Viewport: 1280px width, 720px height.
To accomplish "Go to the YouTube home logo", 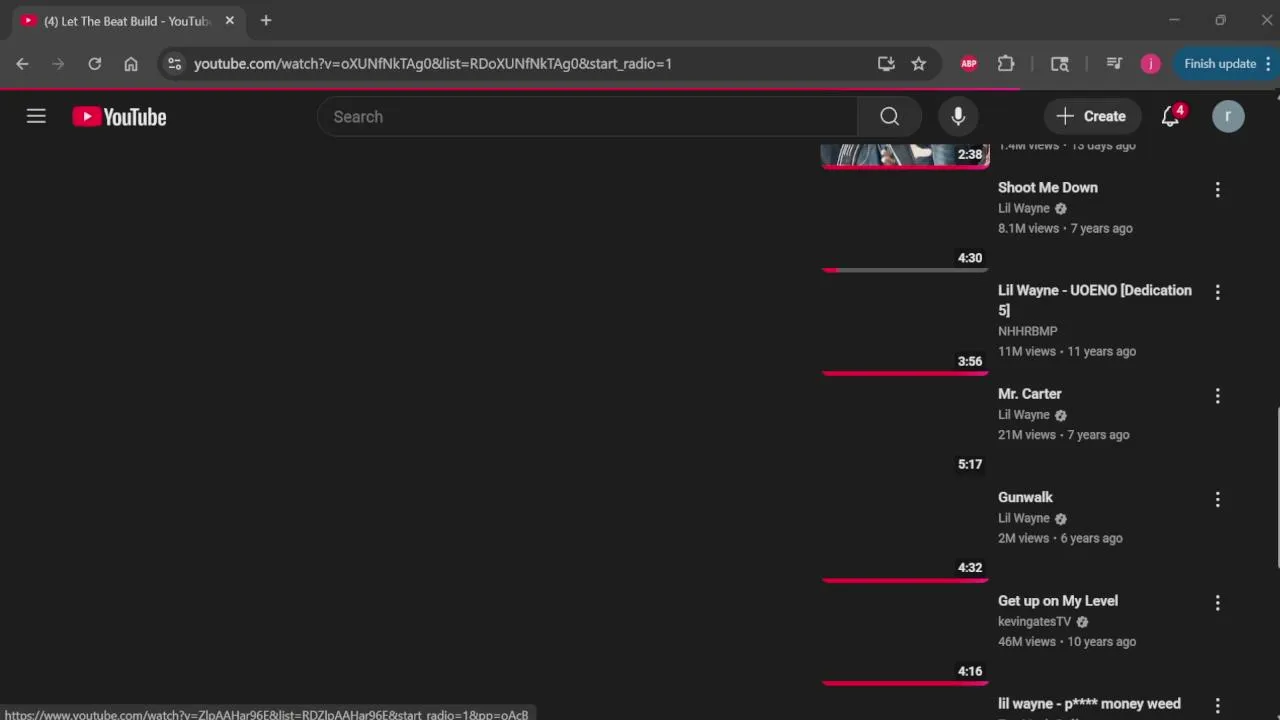I will click(x=119, y=117).
